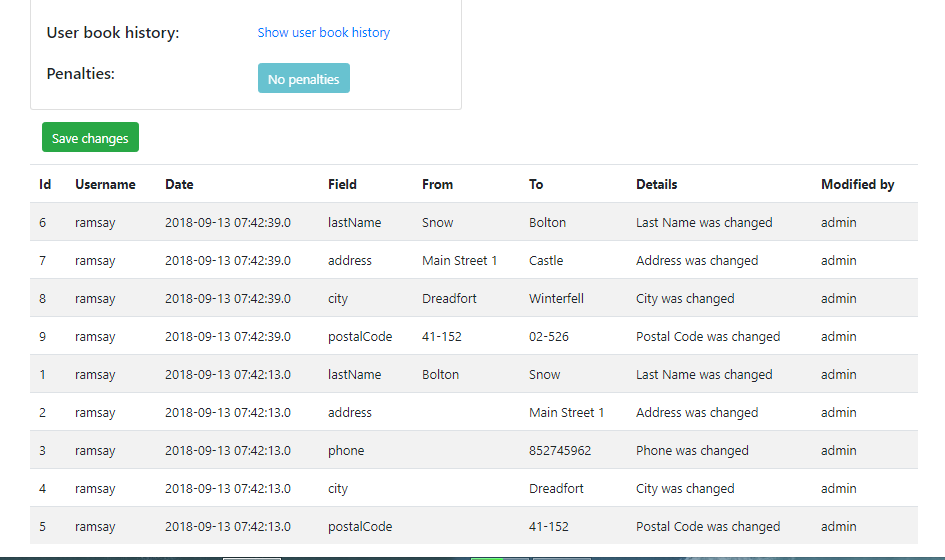Click the Username column header

coord(105,185)
